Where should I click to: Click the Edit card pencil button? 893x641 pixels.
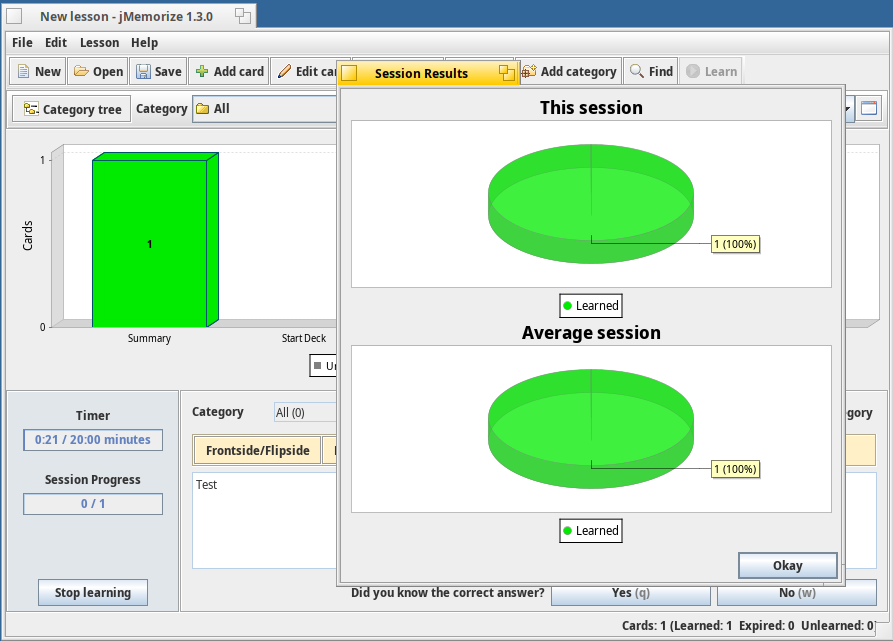pos(304,71)
